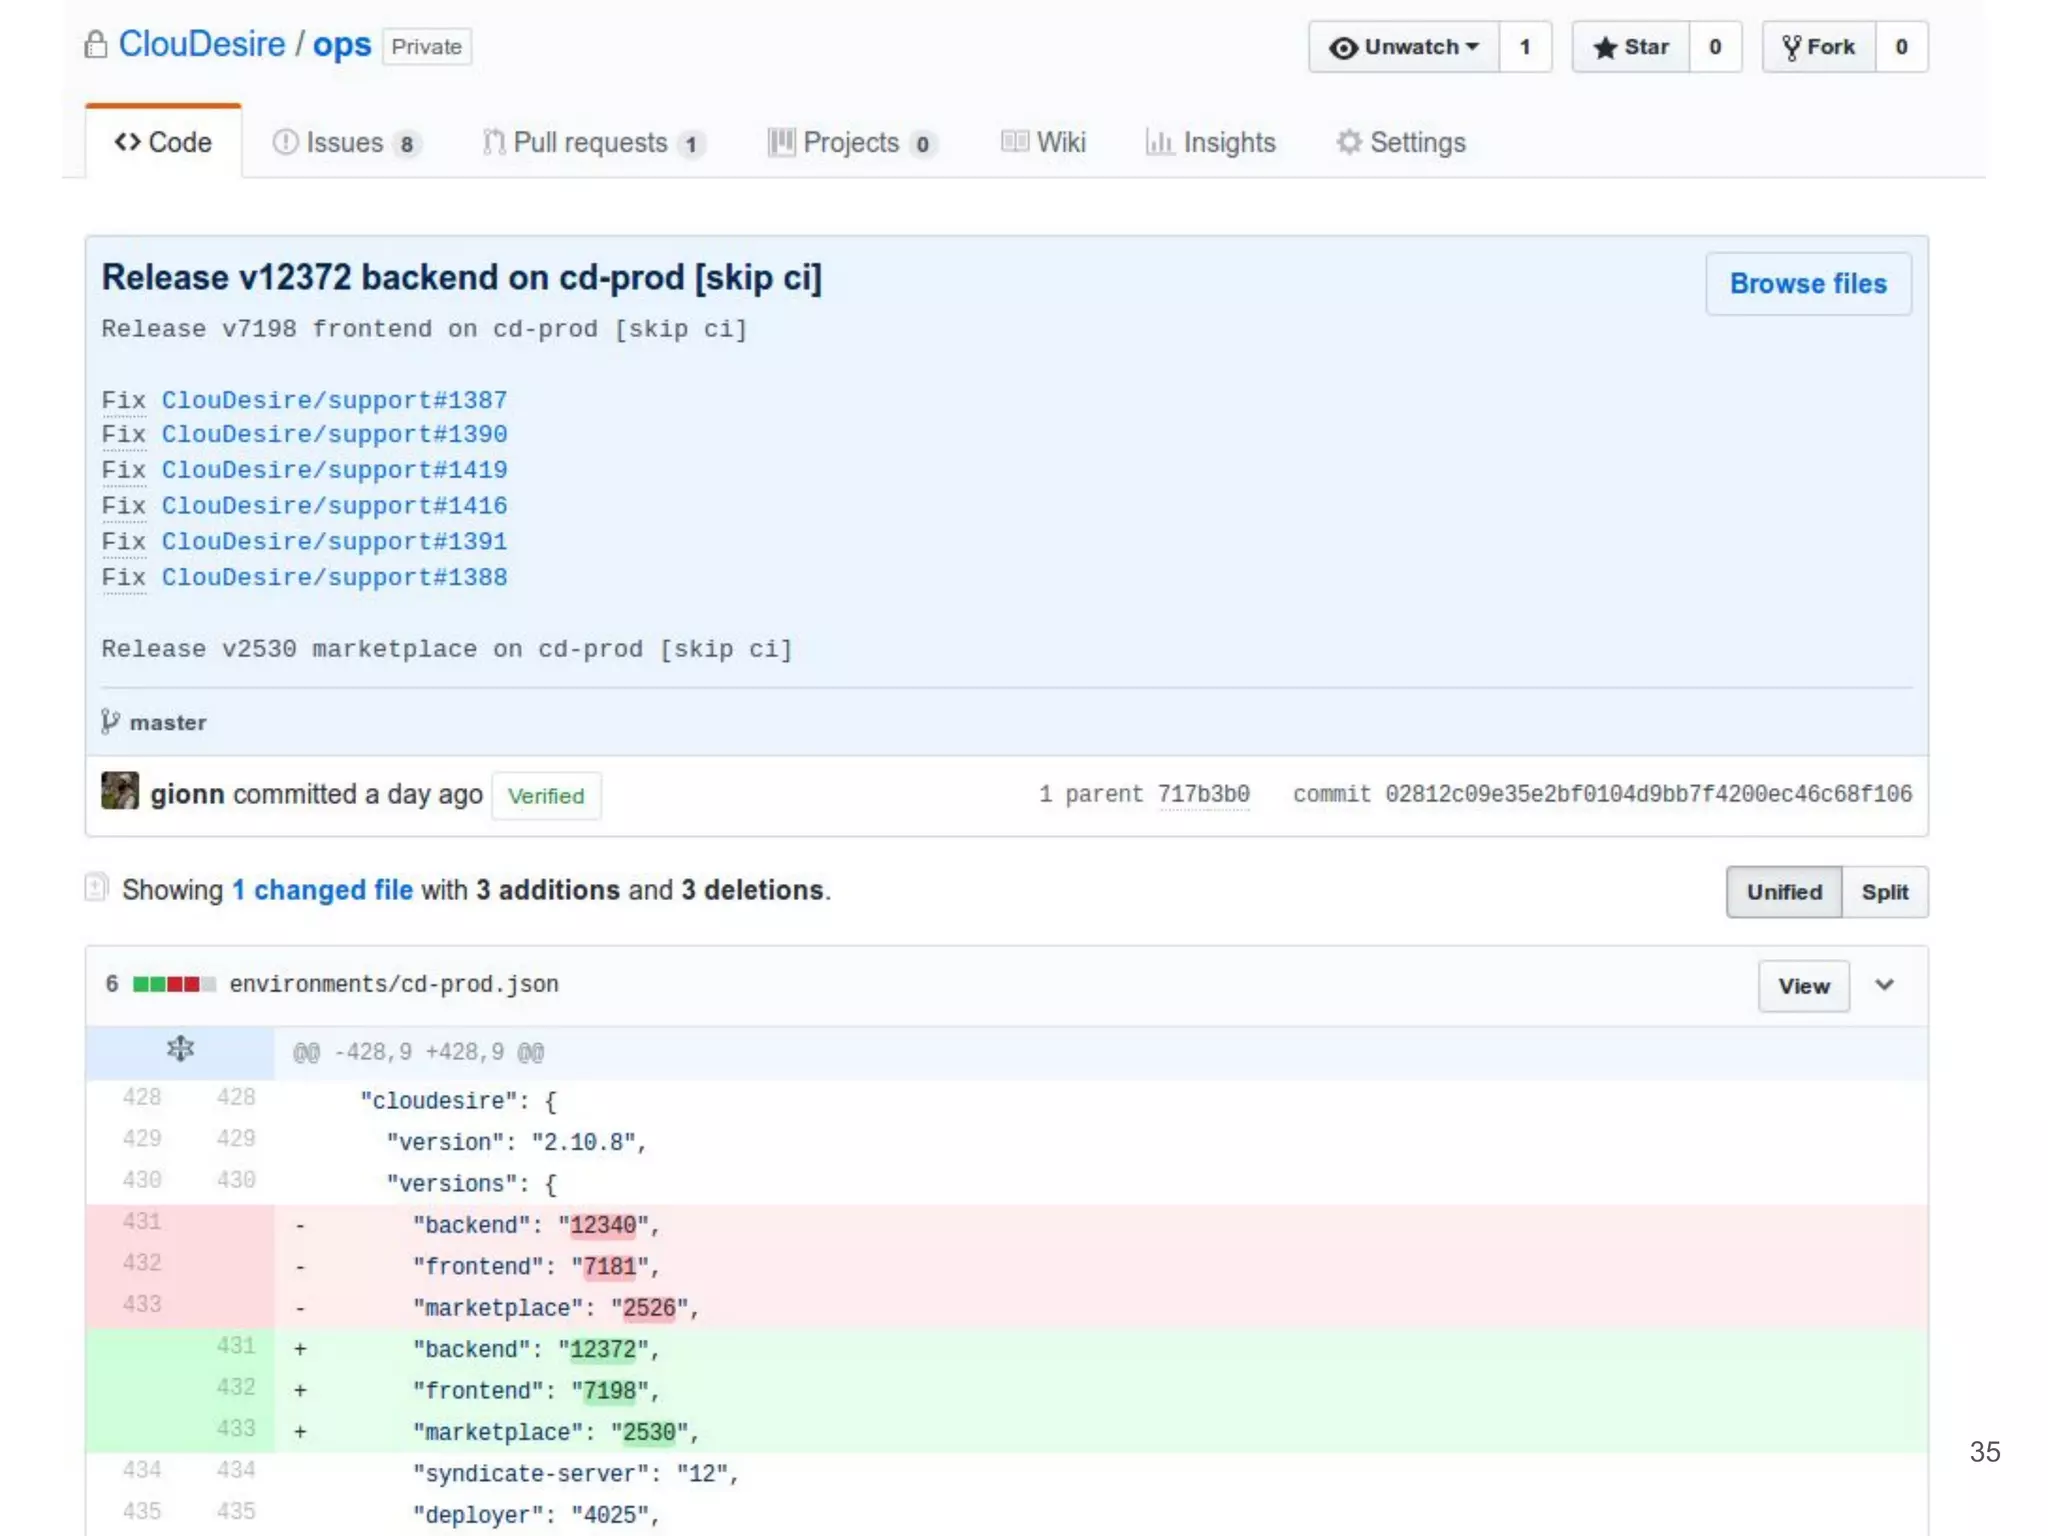Click the file icon beside Showing changed file
This screenshot has width=2048, height=1536.
click(97, 888)
